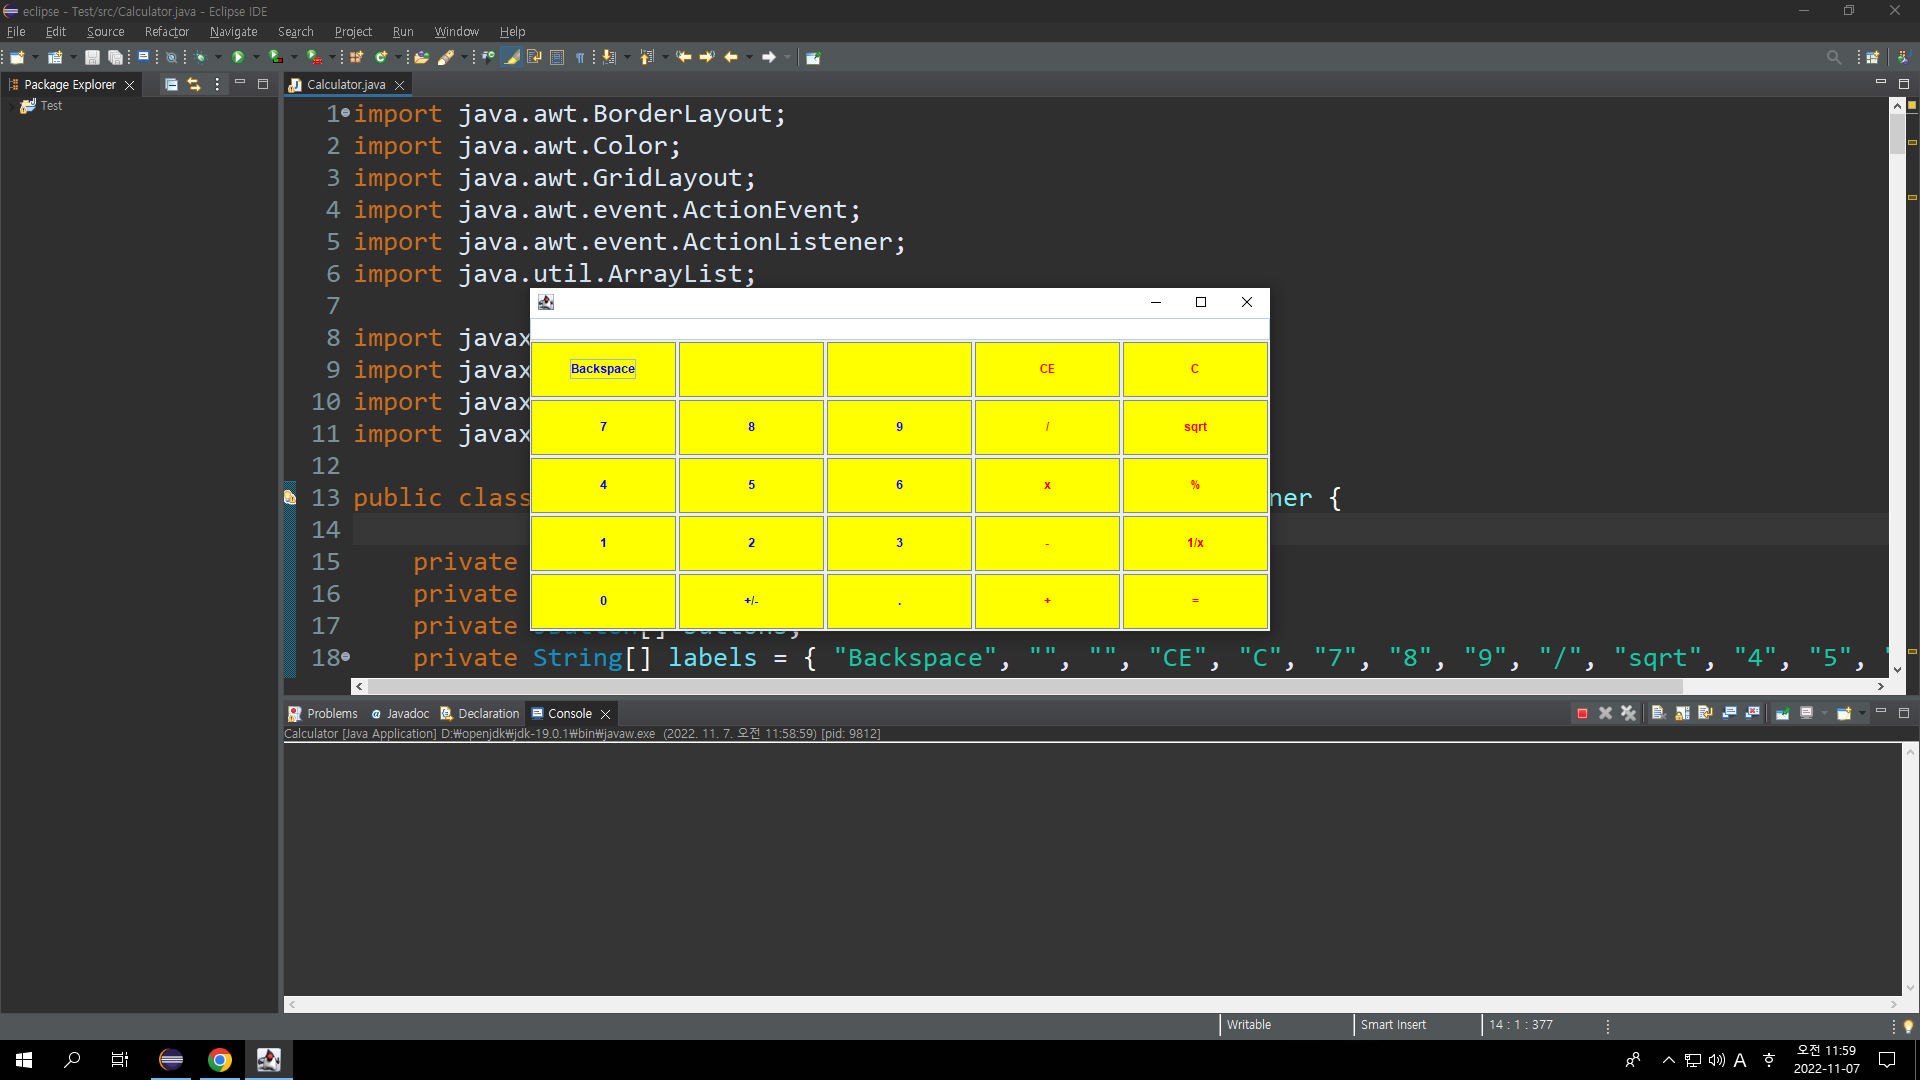Terminate the running program in Console
This screenshot has width=1920, height=1080.
coord(1582,713)
